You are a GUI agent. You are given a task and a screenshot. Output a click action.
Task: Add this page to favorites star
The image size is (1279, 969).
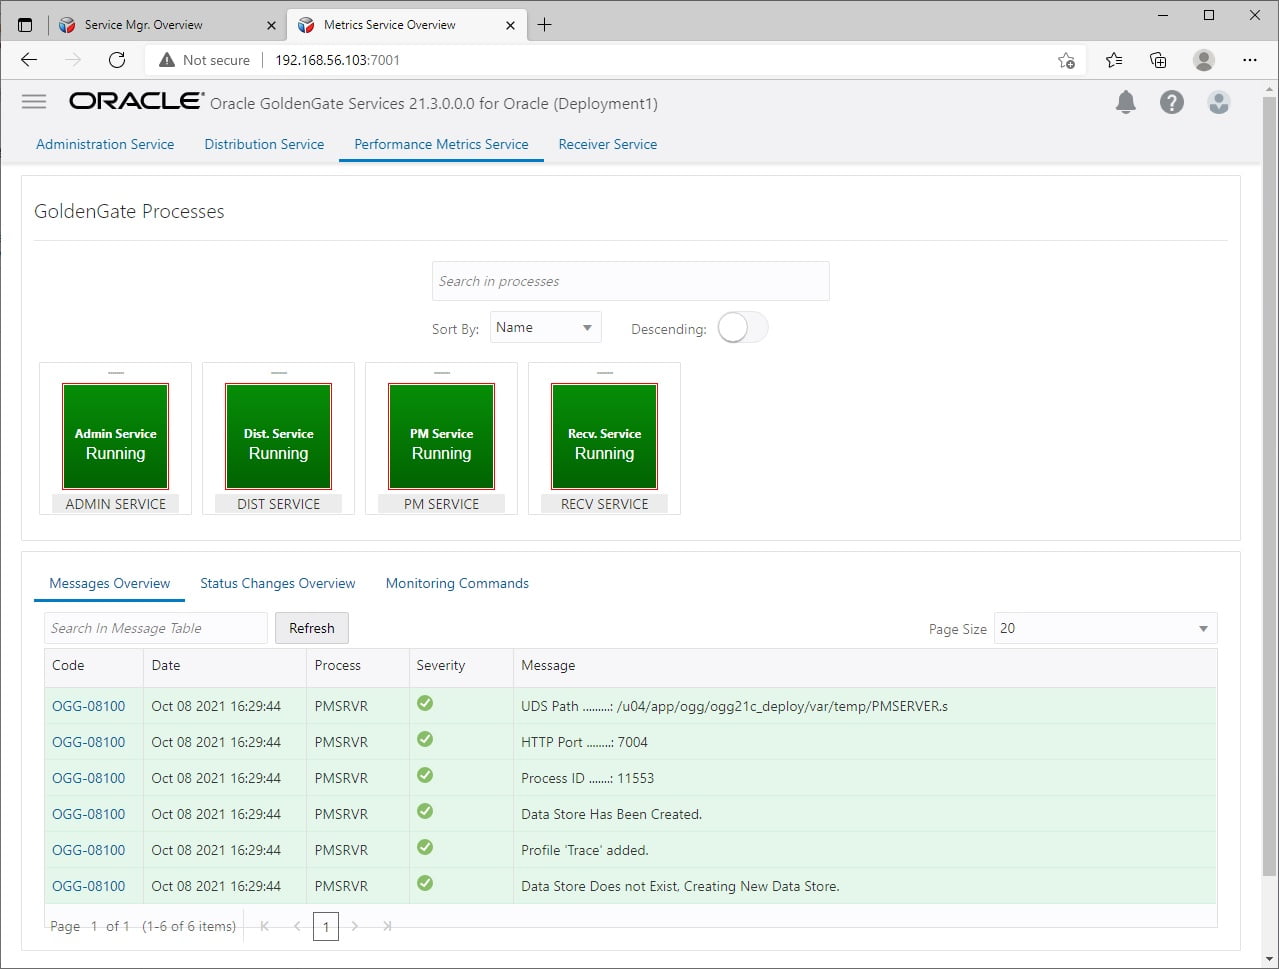point(1067,61)
